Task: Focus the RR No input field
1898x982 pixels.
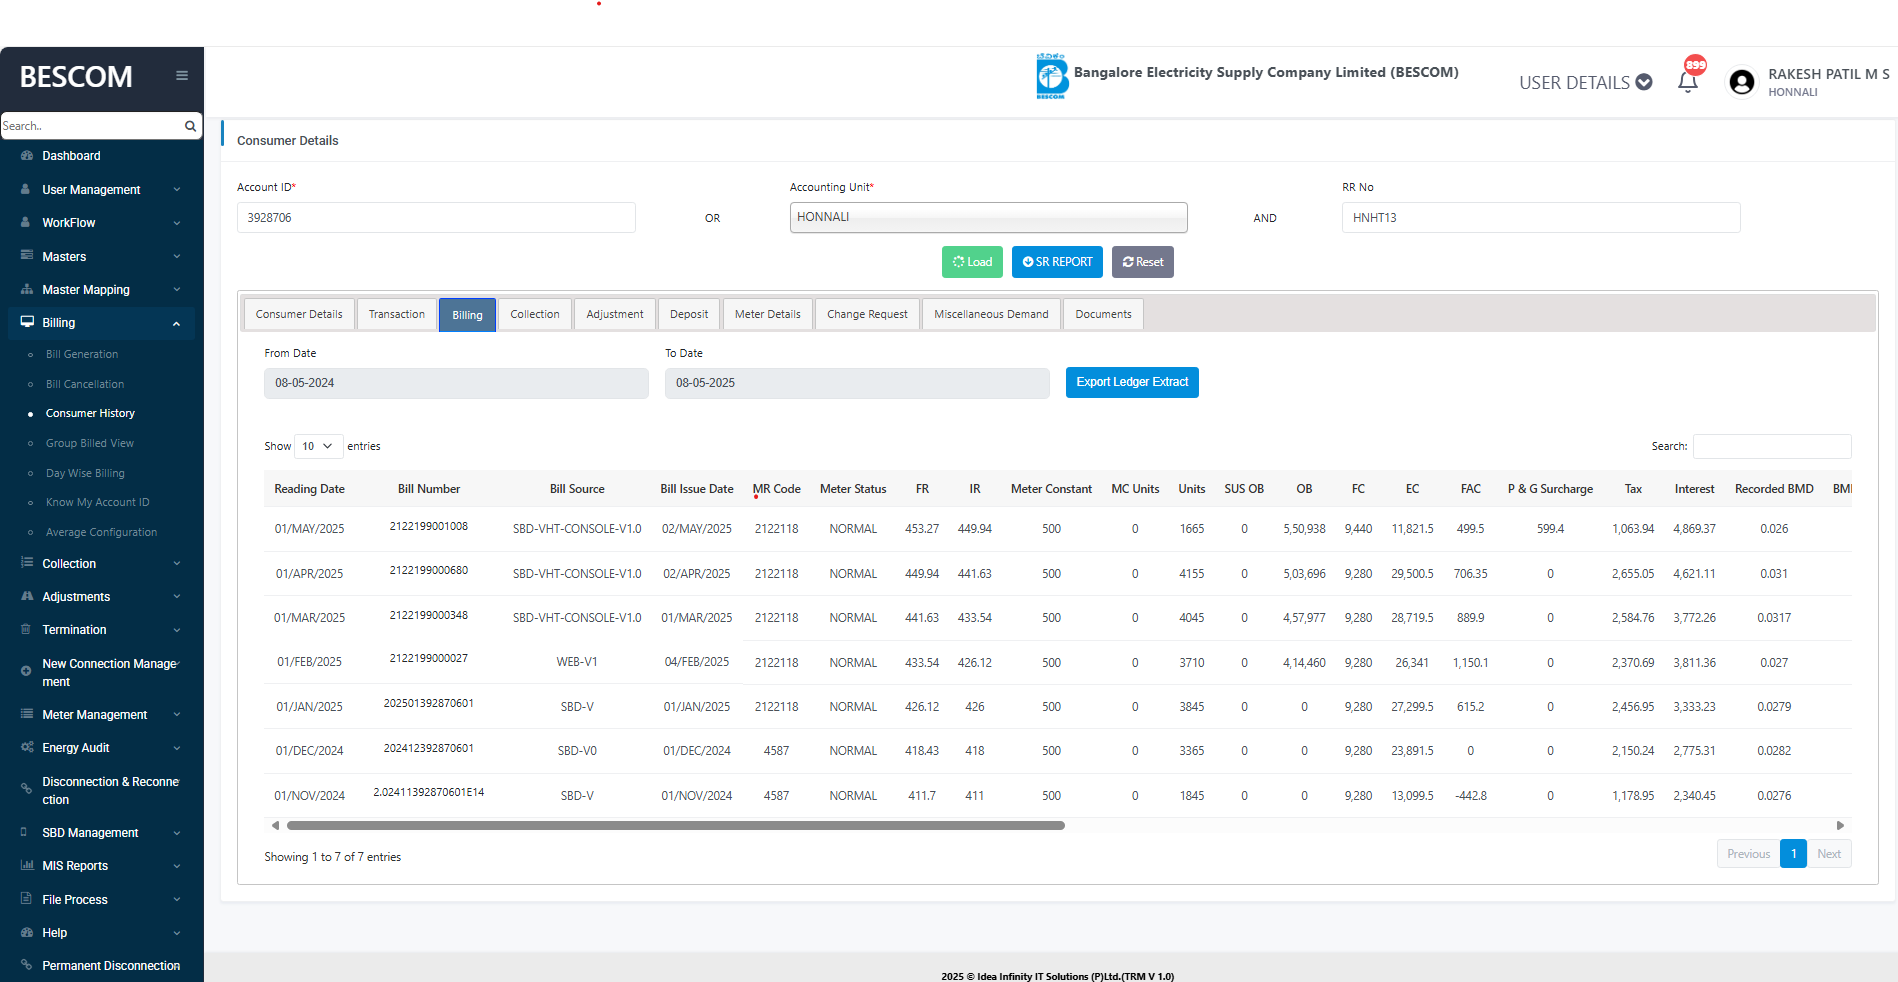Action: [x=1541, y=217]
